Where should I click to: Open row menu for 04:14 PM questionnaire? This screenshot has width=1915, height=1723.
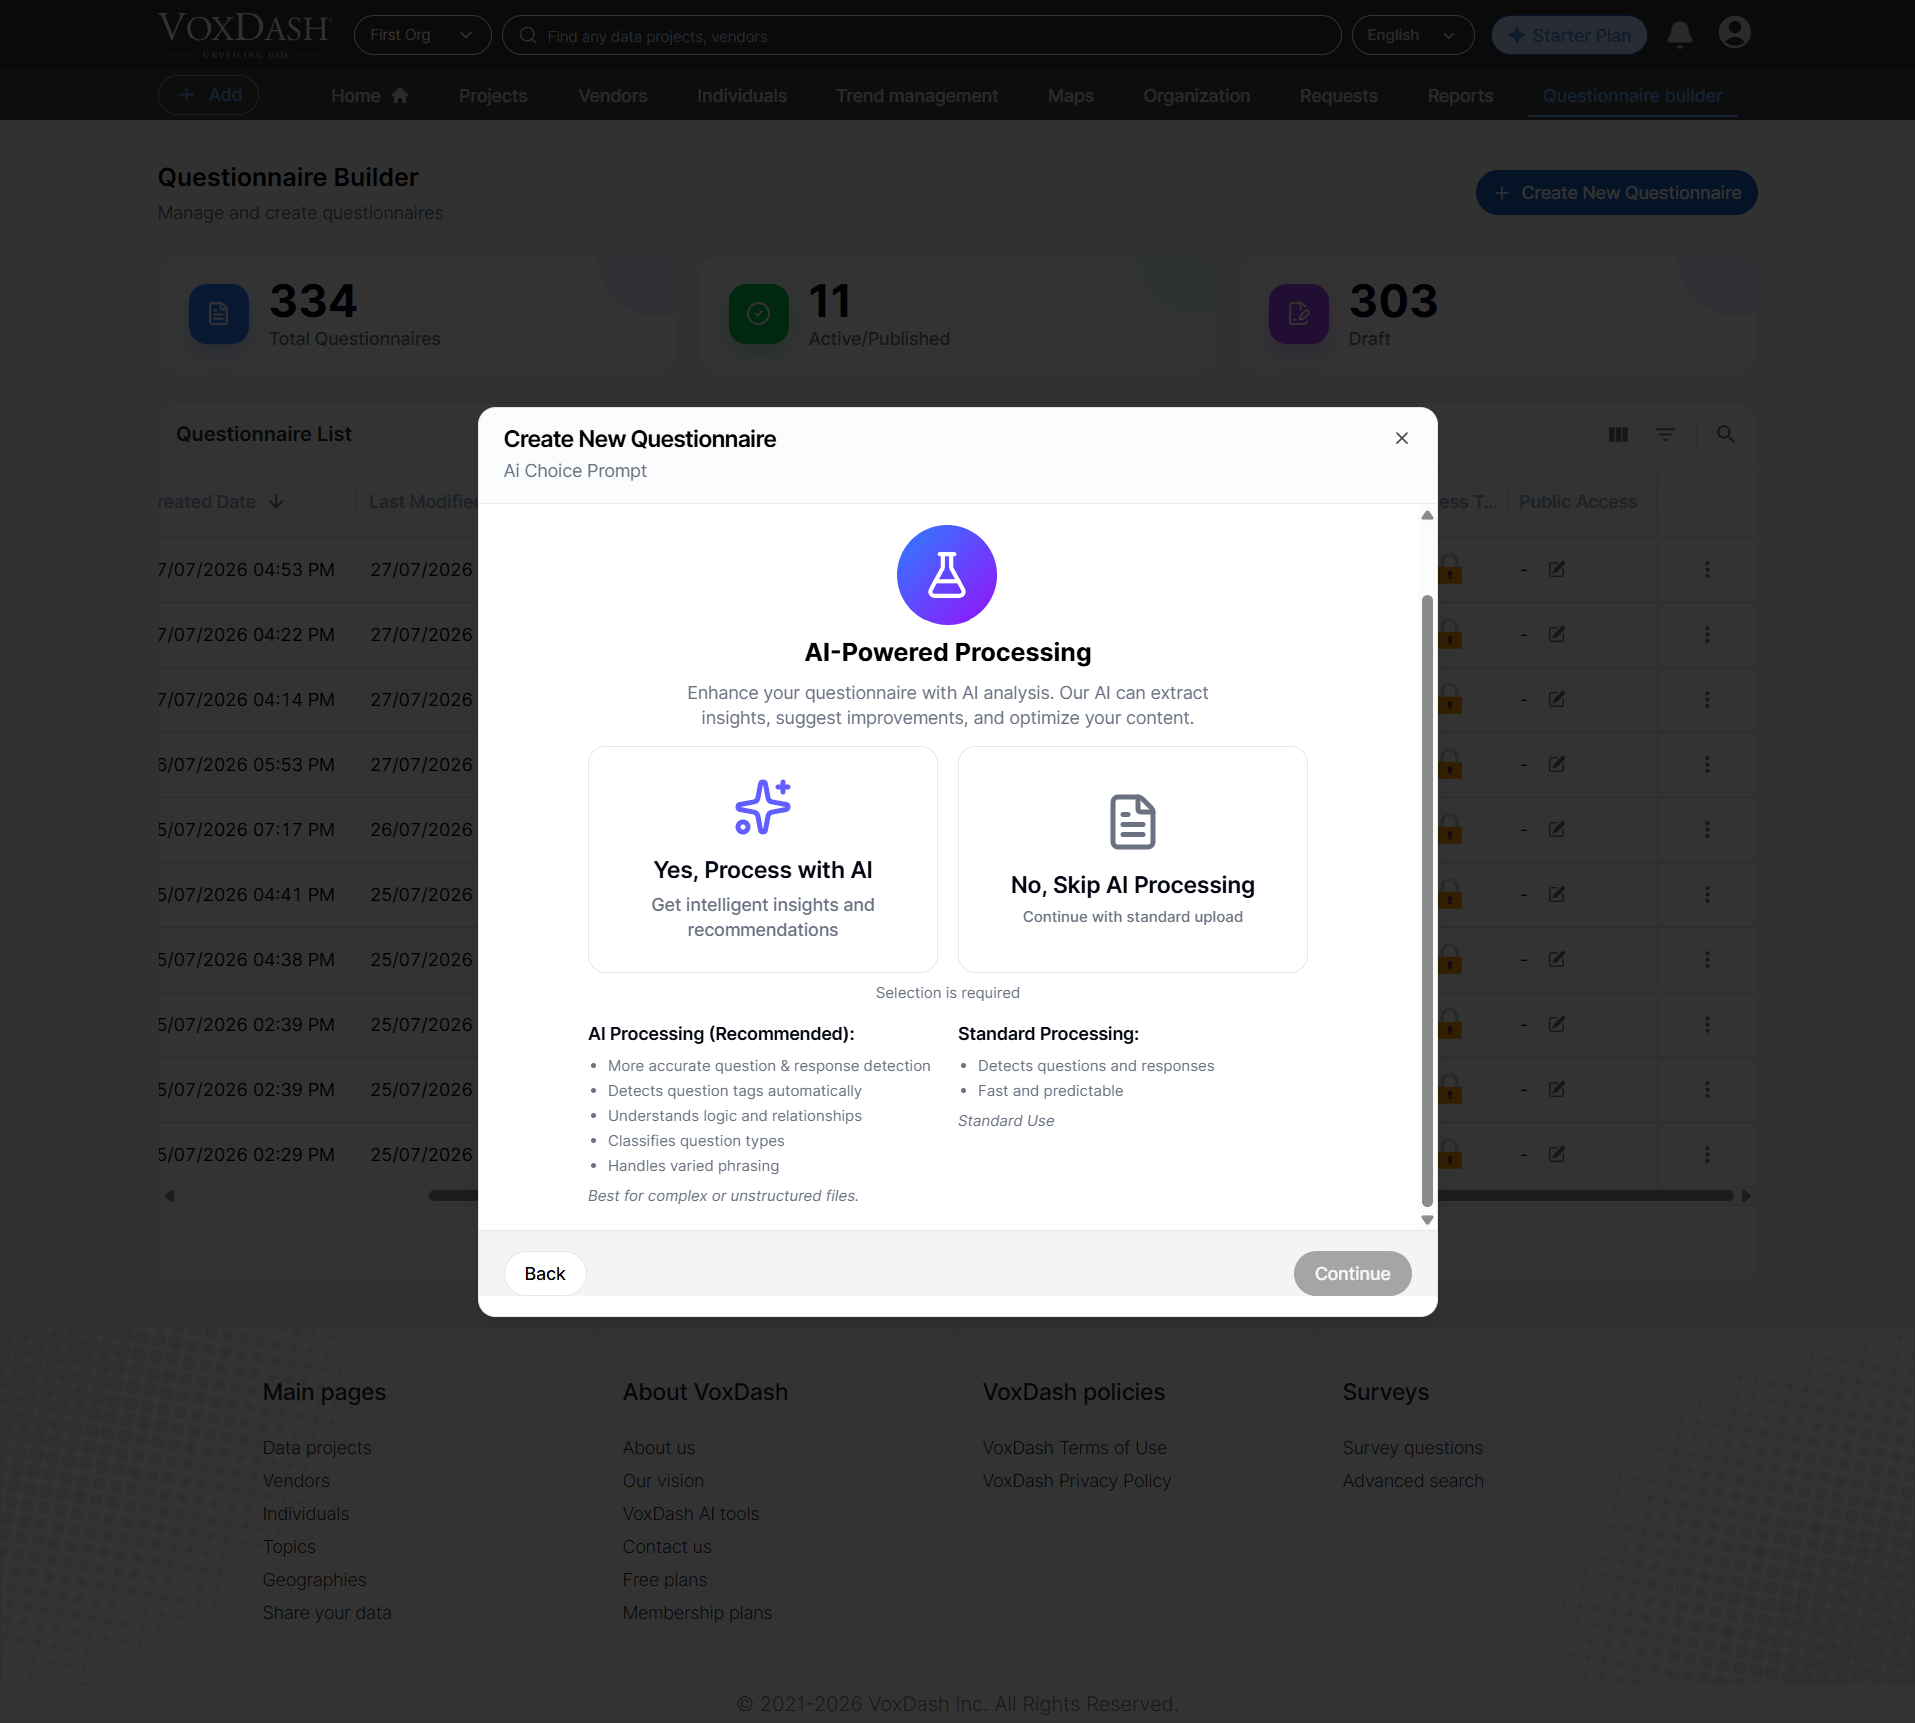(x=1707, y=699)
